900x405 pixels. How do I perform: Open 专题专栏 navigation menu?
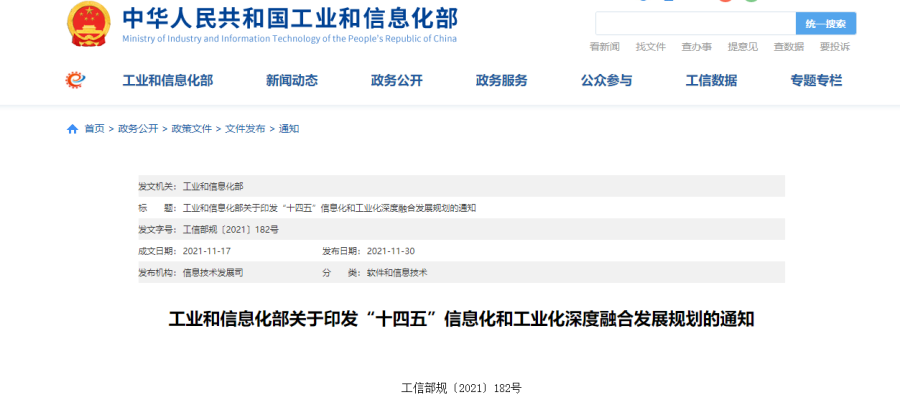816,81
